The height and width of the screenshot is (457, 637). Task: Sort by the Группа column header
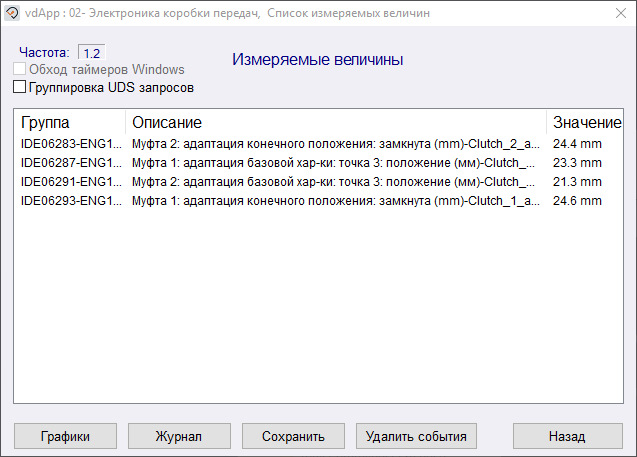point(70,123)
